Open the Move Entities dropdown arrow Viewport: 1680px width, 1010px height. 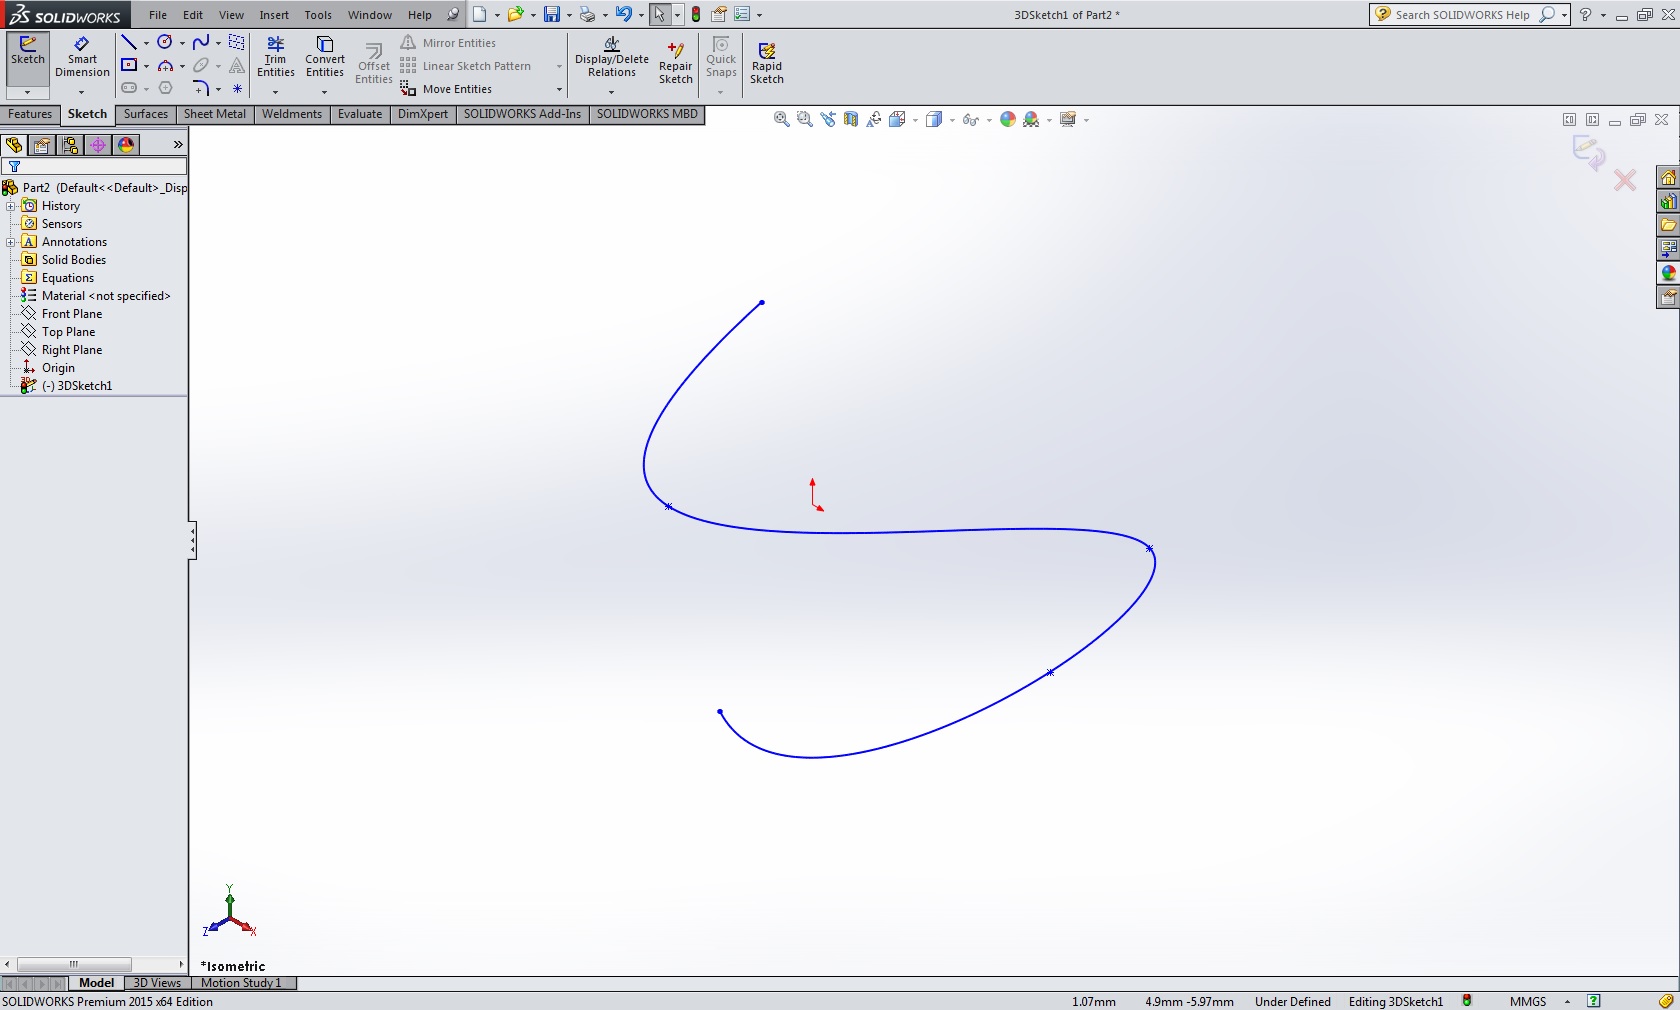click(x=558, y=90)
